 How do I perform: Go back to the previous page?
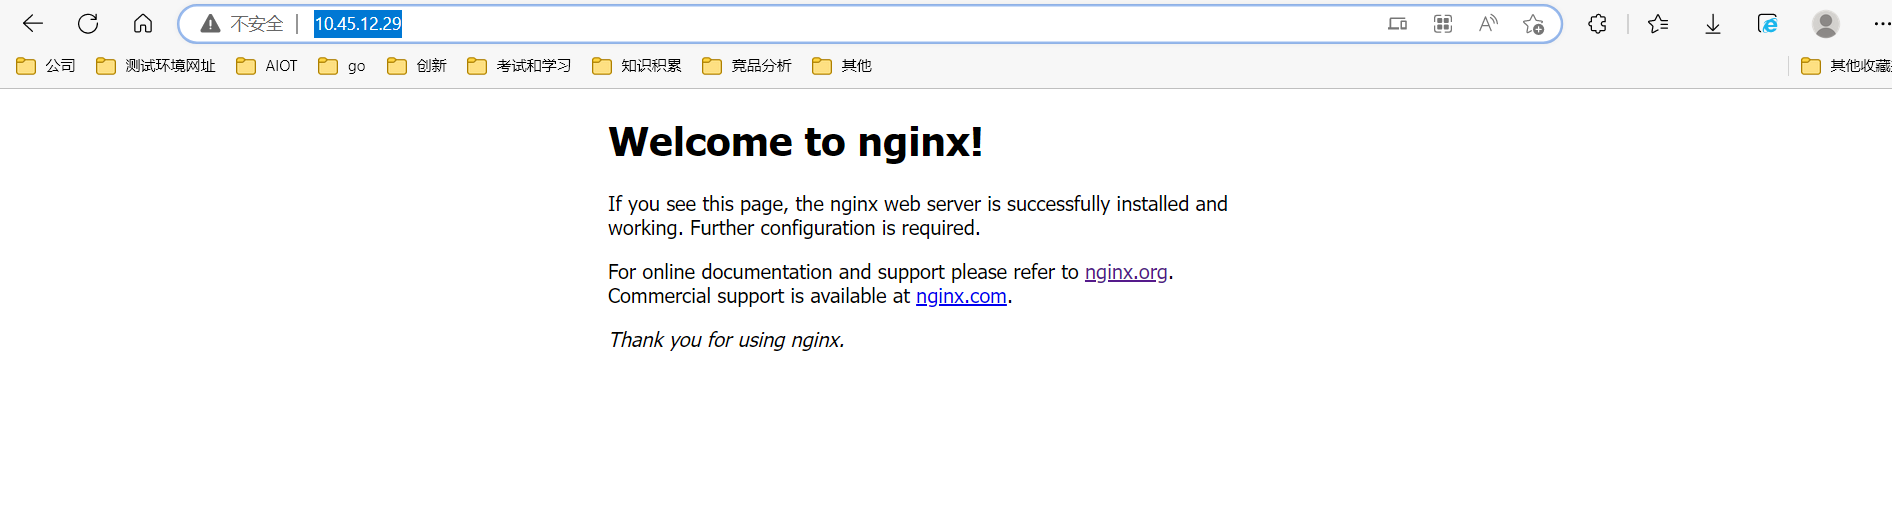coord(33,23)
